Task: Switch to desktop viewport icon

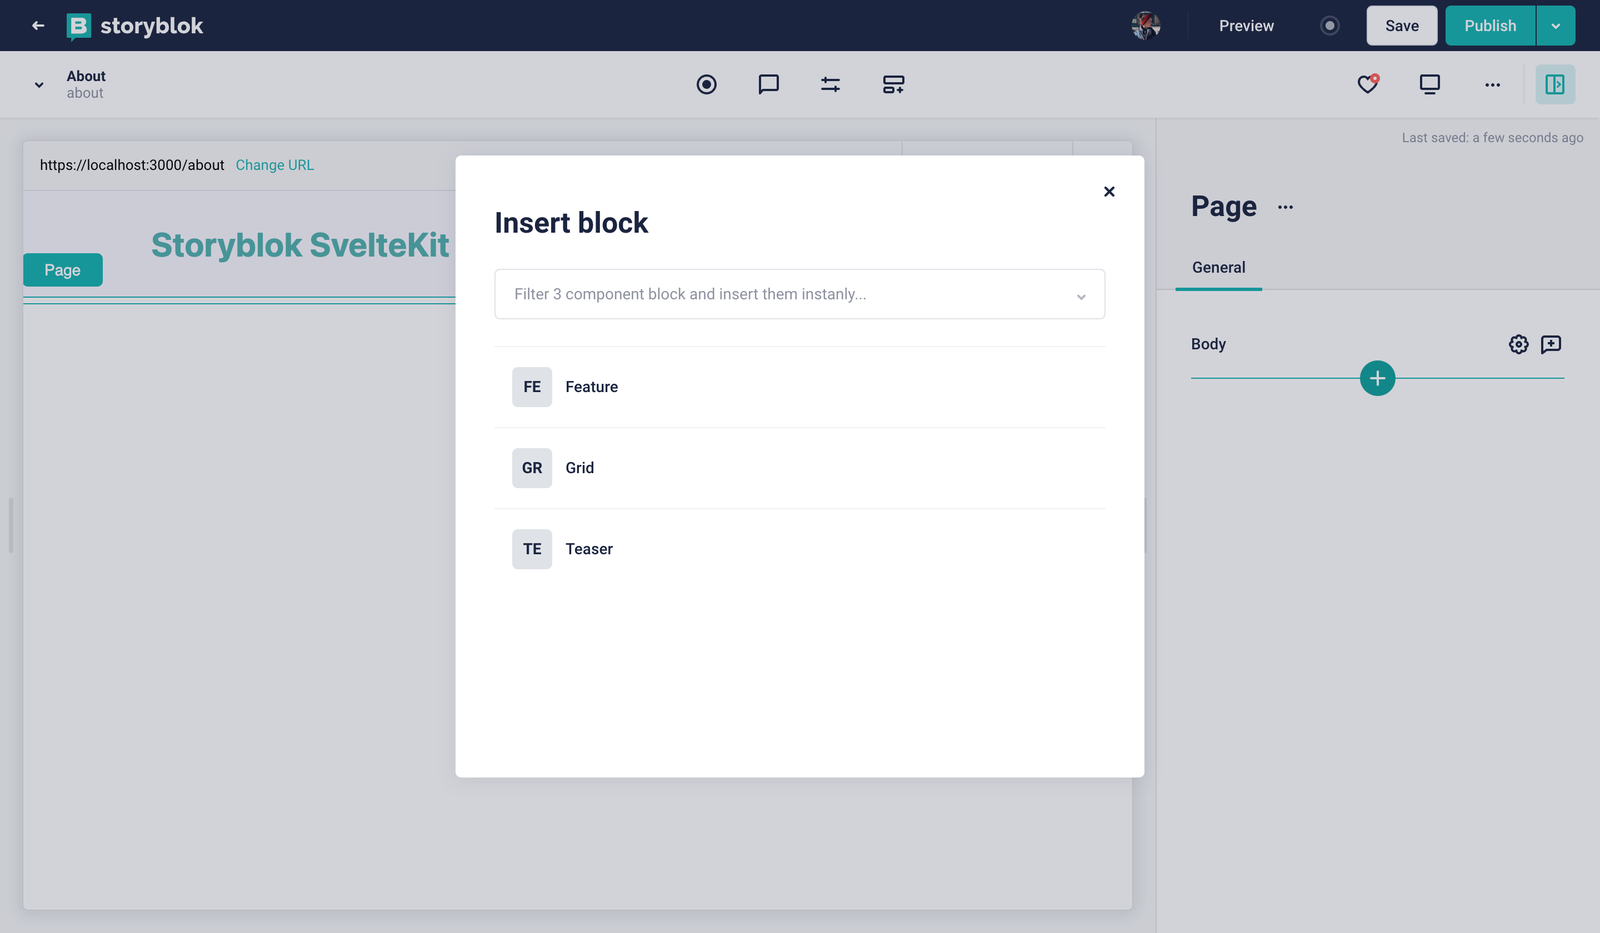Action: click(x=1430, y=85)
